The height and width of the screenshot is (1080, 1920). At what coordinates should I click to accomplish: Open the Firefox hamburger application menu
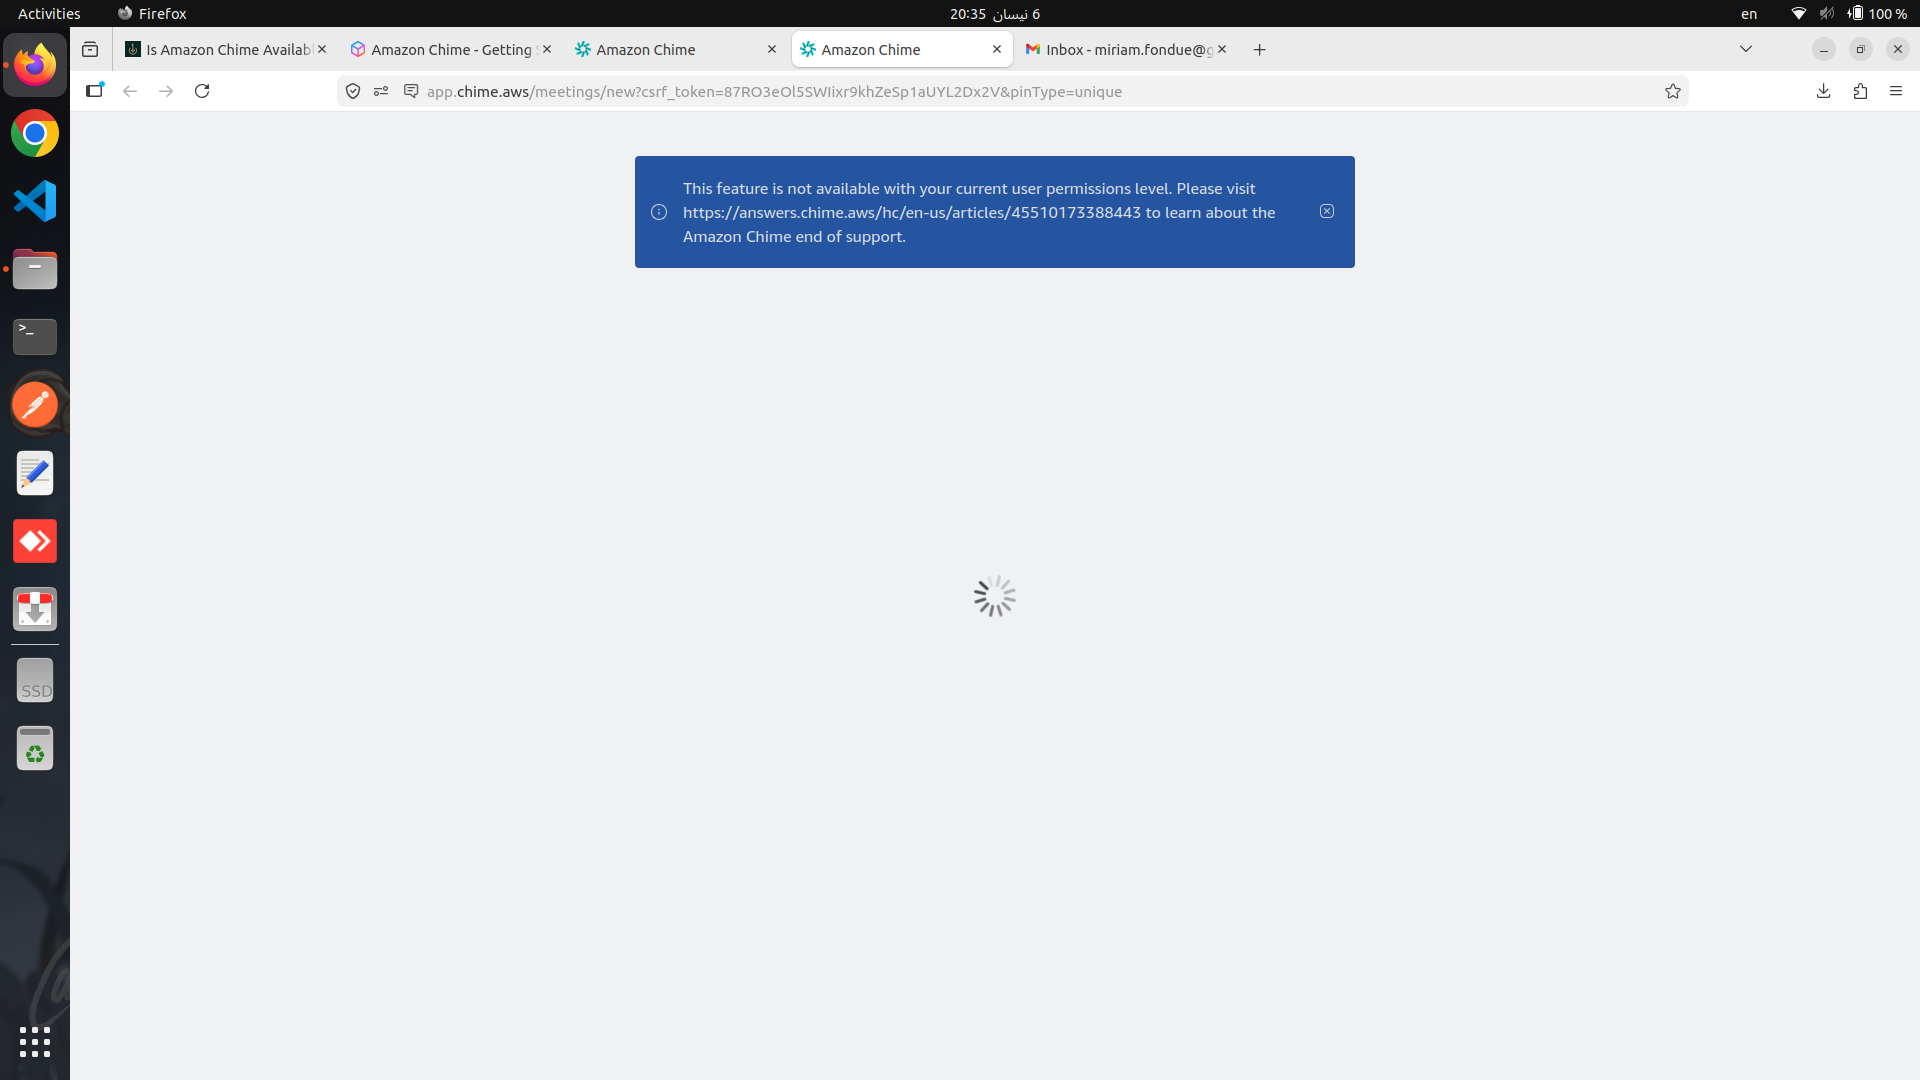pyautogui.click(x=1896, y=91)
